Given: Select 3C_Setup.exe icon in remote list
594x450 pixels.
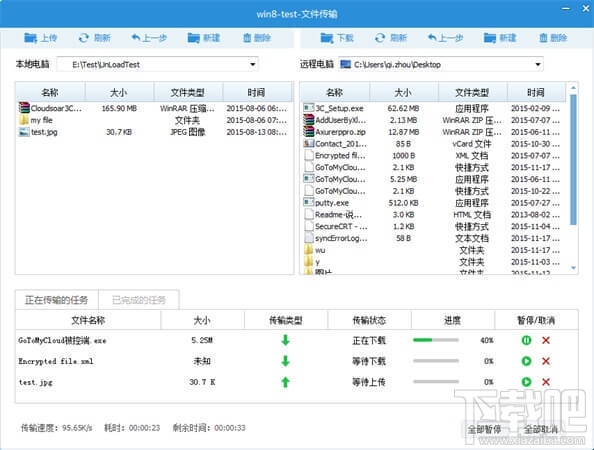Looking at the screenshot, I should (309, 108).
